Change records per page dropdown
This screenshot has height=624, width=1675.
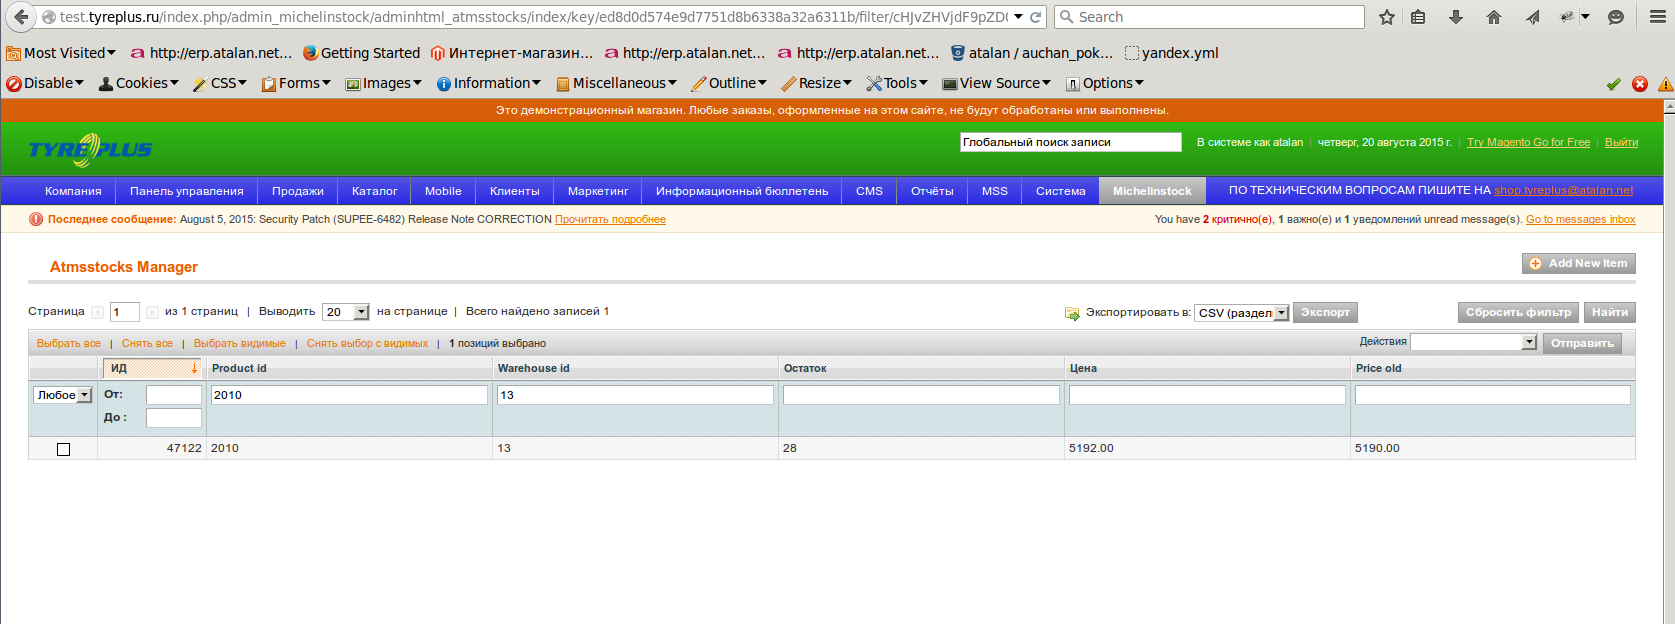coord(346,312)
